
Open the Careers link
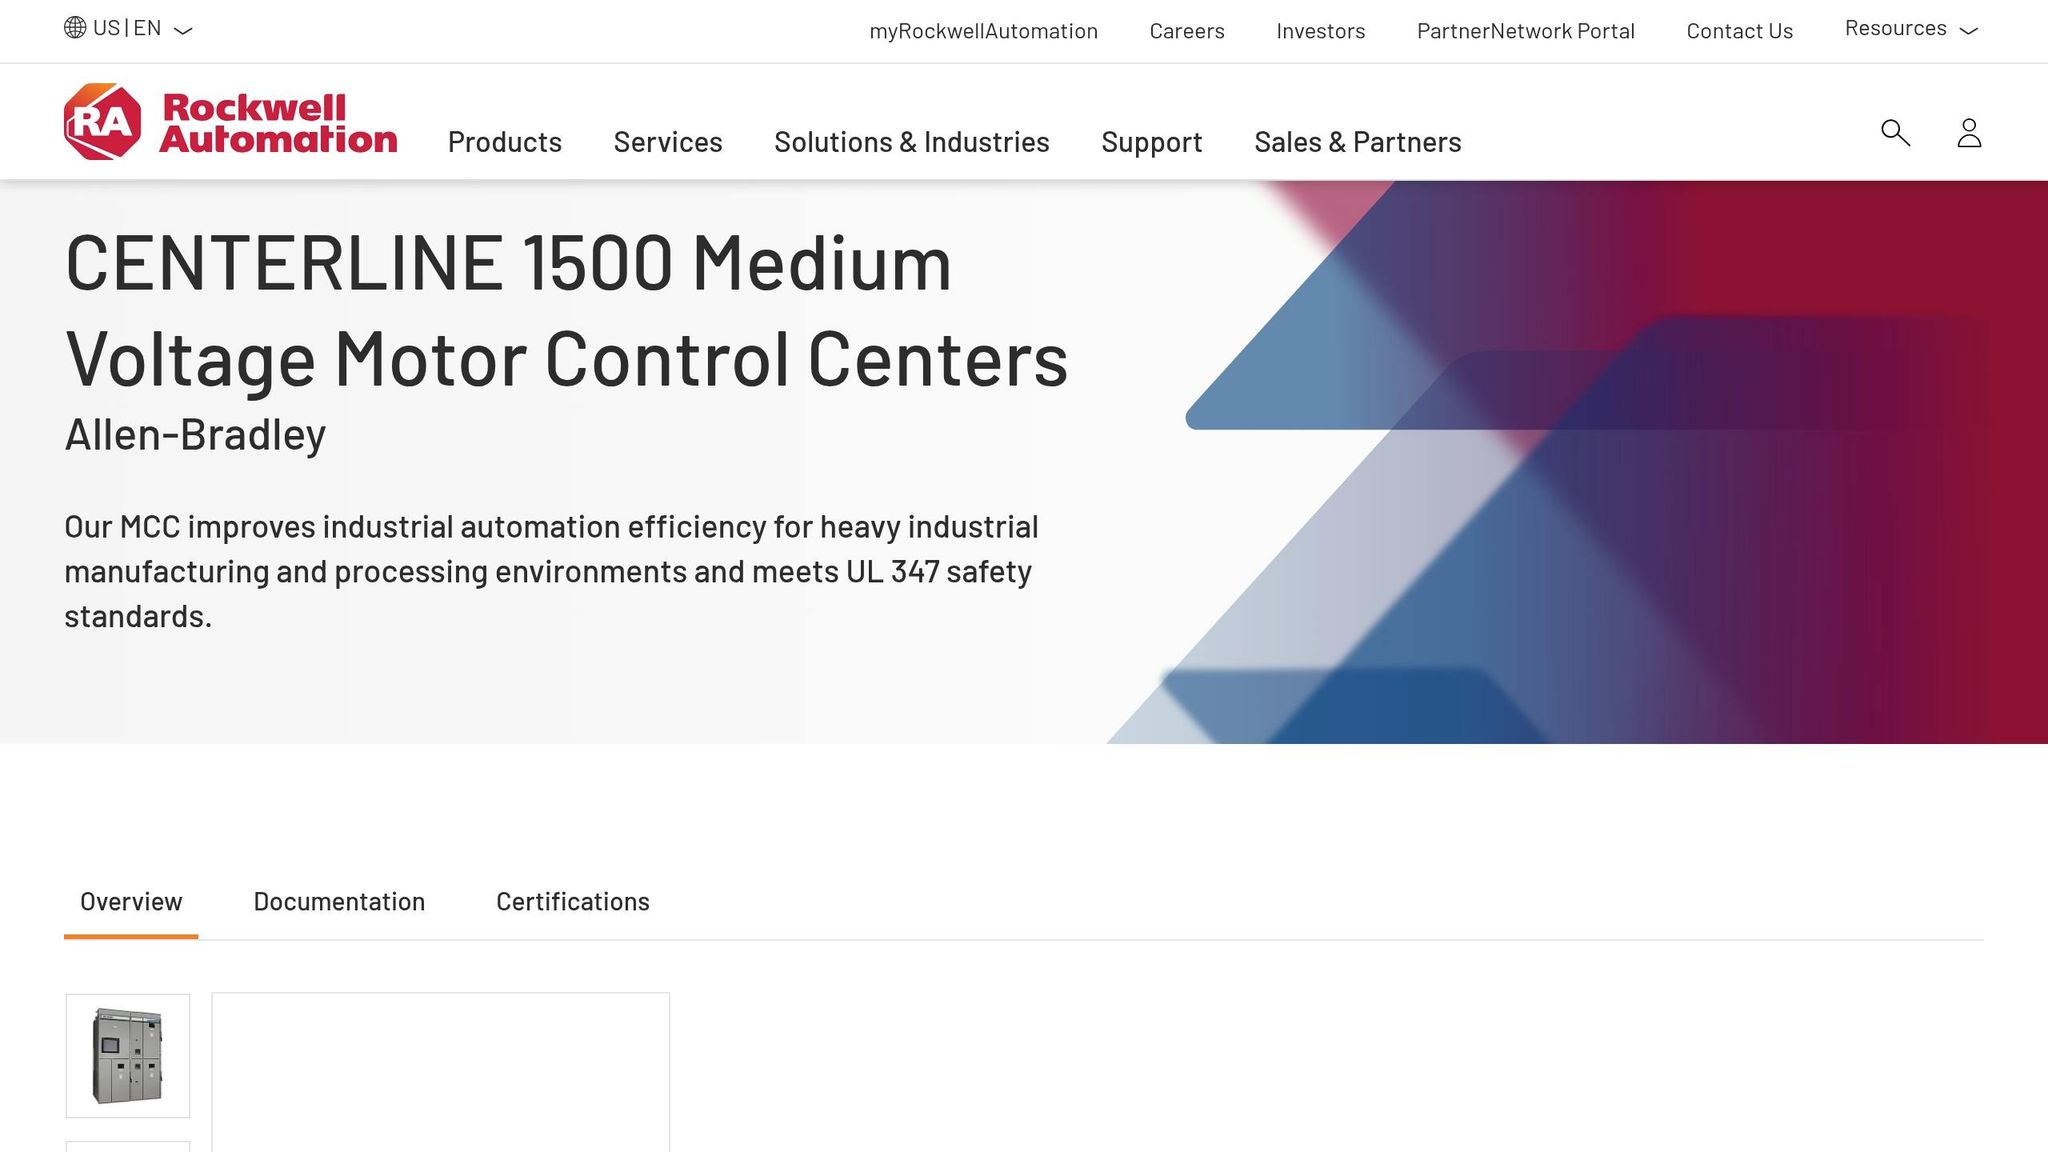pos(1187,31)
